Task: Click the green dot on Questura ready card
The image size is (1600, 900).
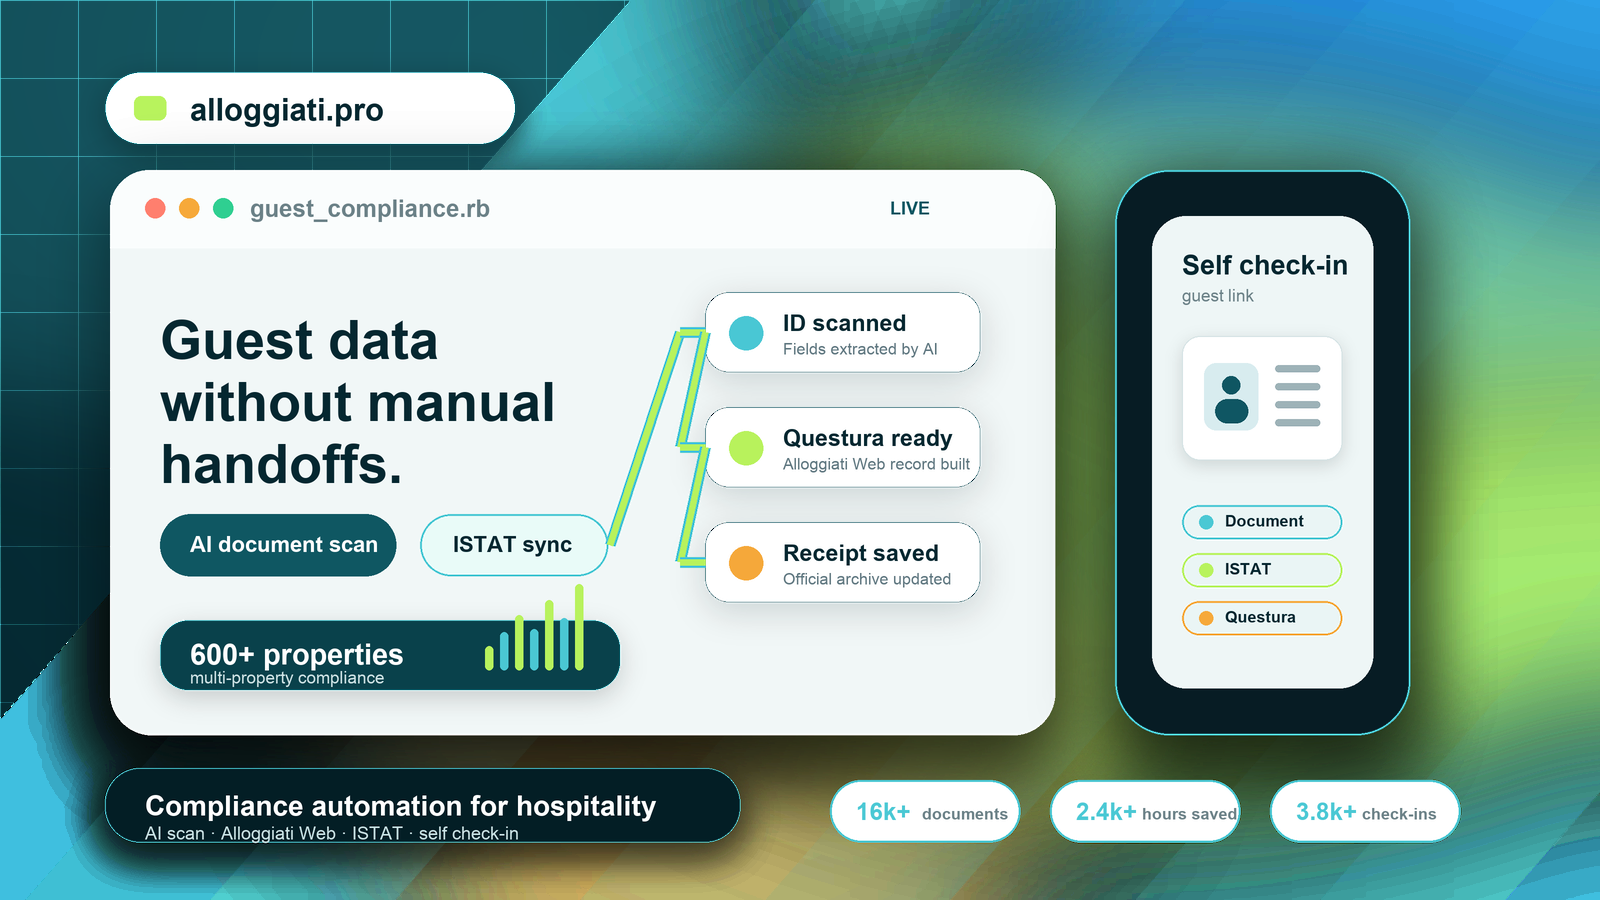Action: tap(746, 448)
